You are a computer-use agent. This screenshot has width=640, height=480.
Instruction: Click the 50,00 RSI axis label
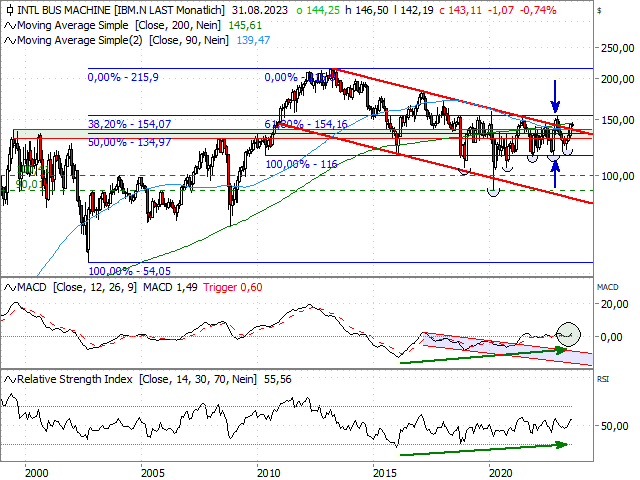click(x=615, y=426)
